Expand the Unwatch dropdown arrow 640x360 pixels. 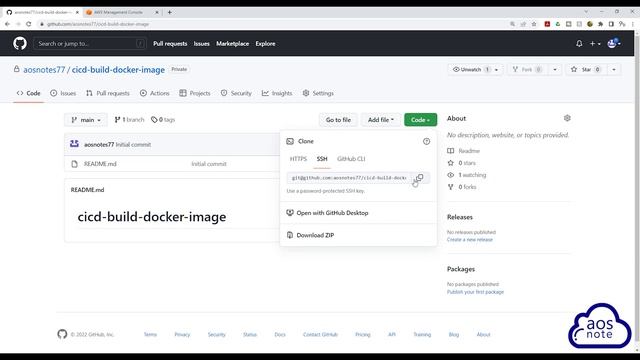[496, 69]
